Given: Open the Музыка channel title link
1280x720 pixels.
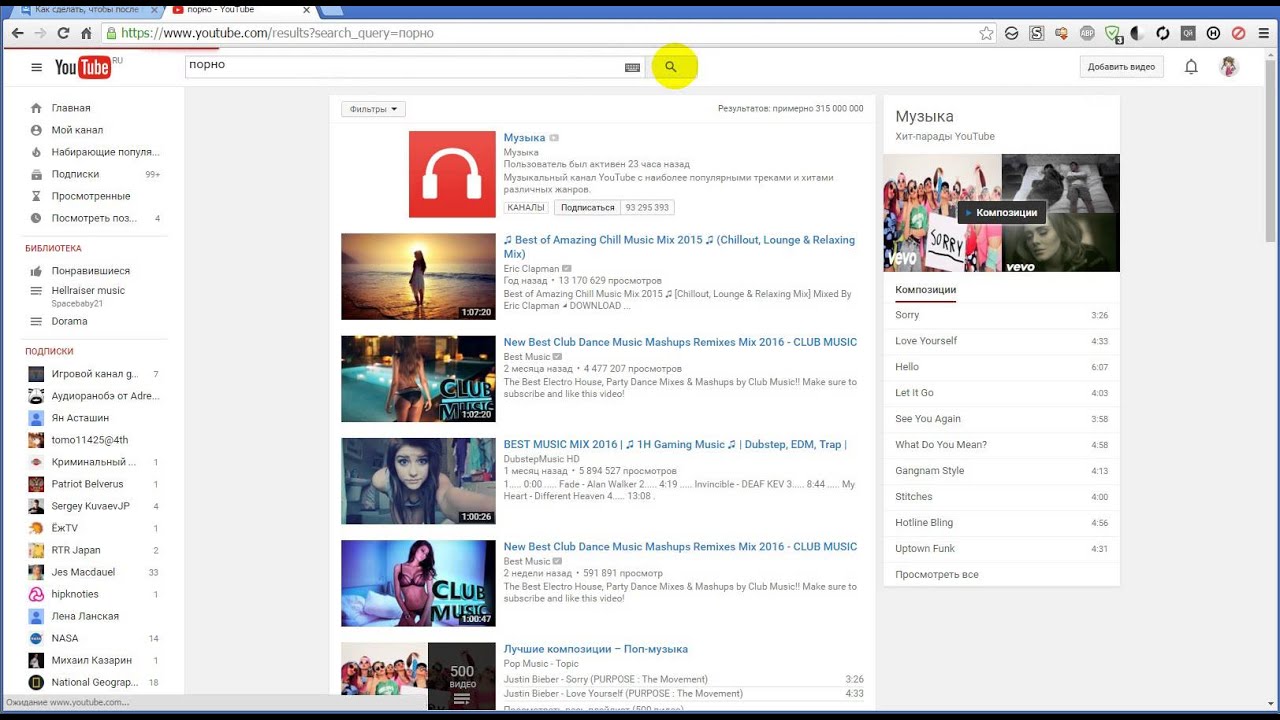Looking at the screenshot, I should 524,138.
